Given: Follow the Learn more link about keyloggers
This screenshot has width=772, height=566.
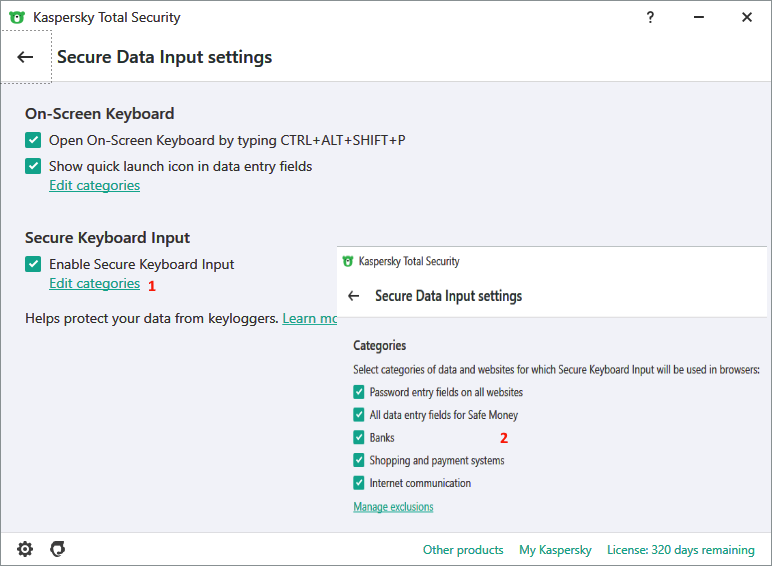Looking at the screenshot, I should 309,318.
